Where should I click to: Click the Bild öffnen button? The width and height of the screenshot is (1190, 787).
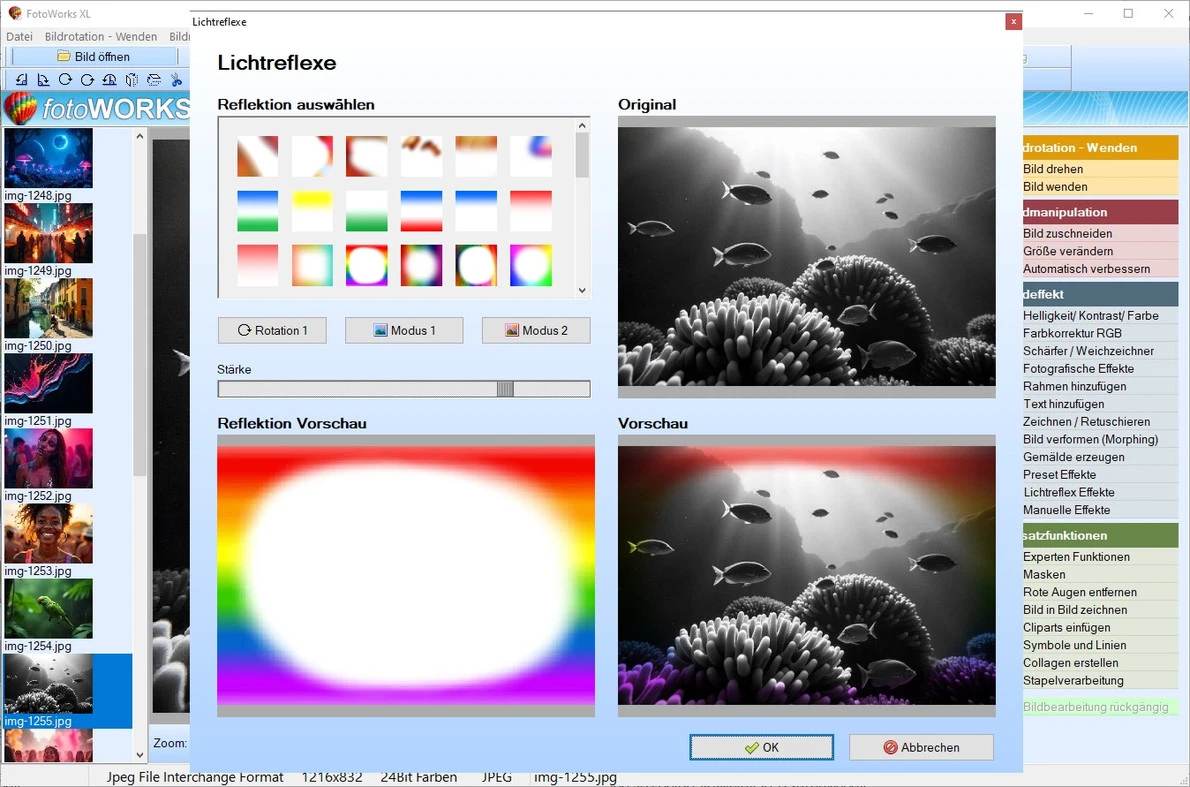point(94,56)
